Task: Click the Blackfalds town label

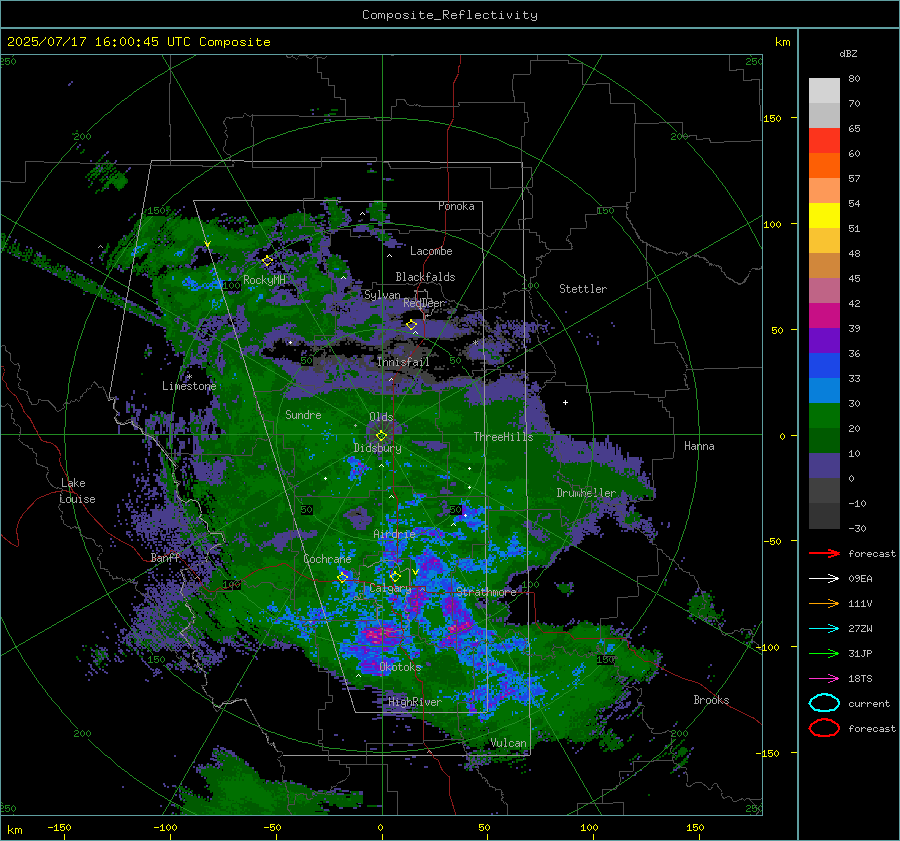Action: tap(425, 277)
